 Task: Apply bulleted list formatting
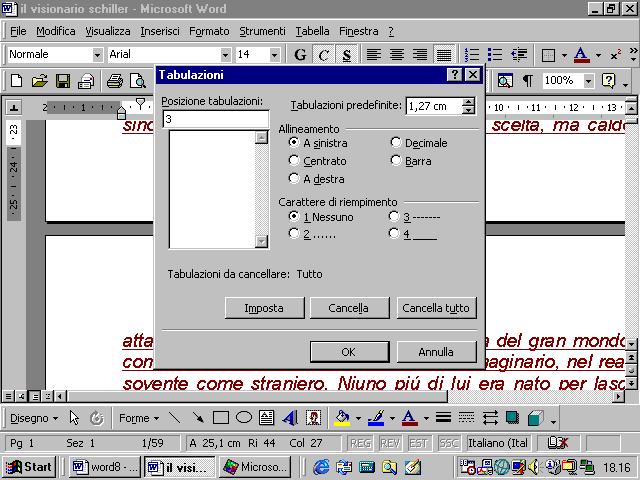tap(495, 54)
